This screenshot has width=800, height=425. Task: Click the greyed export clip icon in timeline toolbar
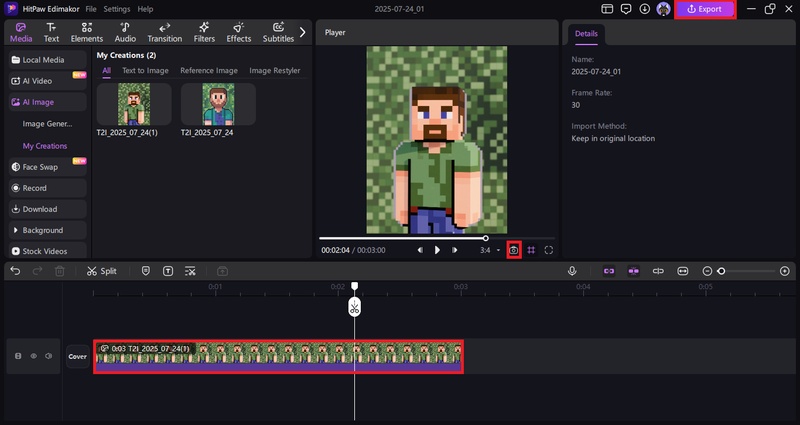tap(222, 271)
